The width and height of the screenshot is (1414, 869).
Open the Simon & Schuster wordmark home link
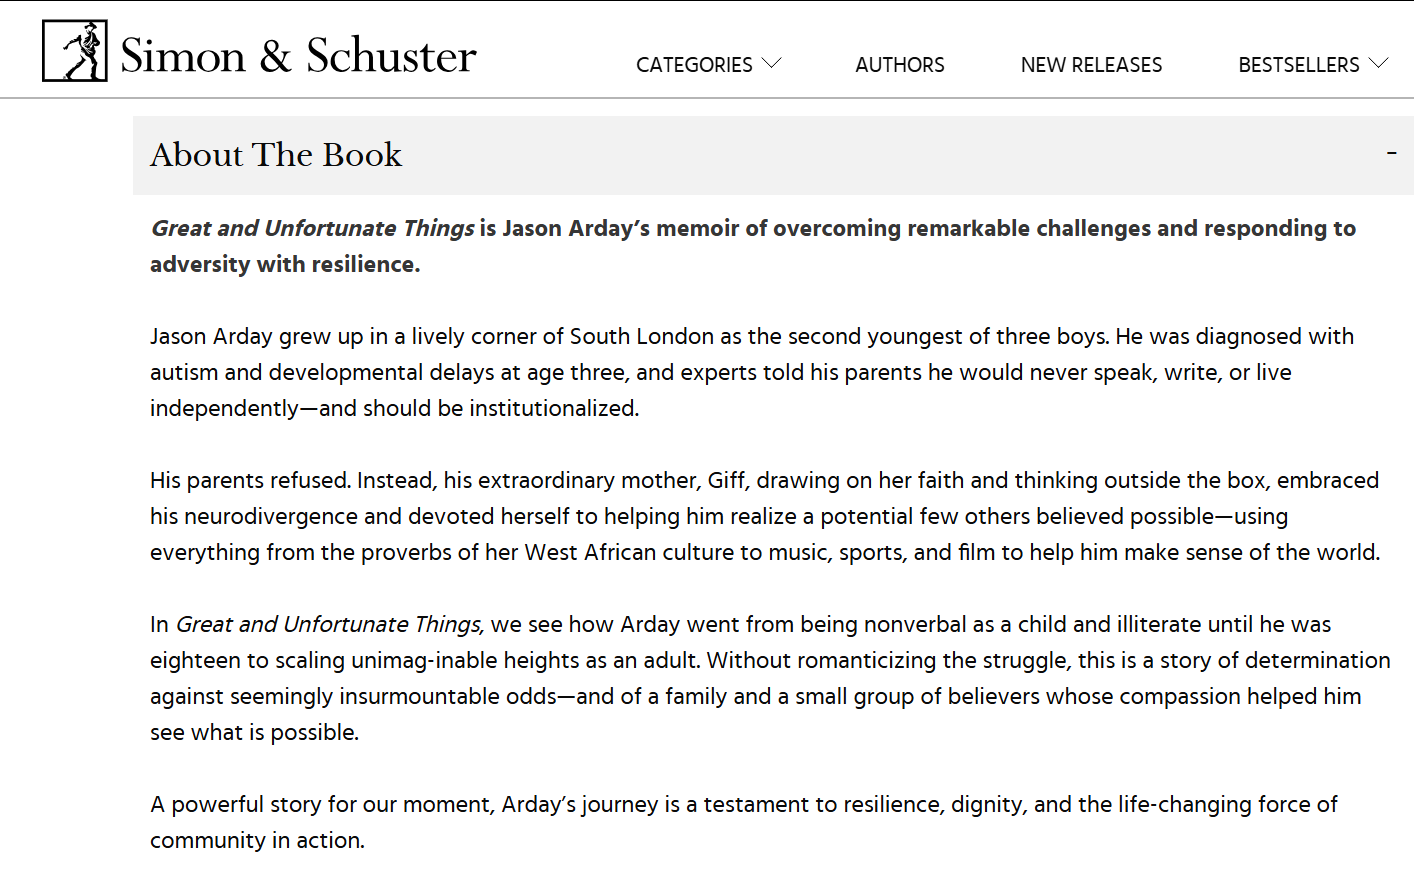pyautogui.click(x=298, y=55)
